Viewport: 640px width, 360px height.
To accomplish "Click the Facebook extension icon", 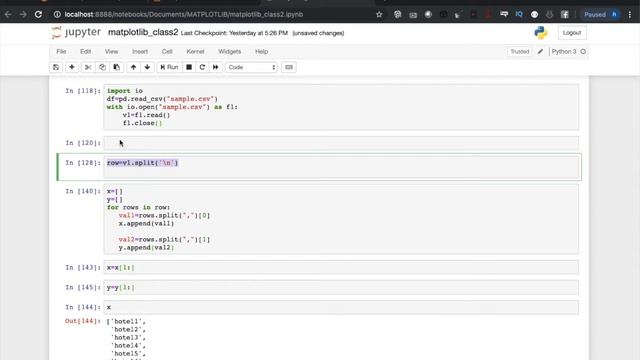I will 564,15.
